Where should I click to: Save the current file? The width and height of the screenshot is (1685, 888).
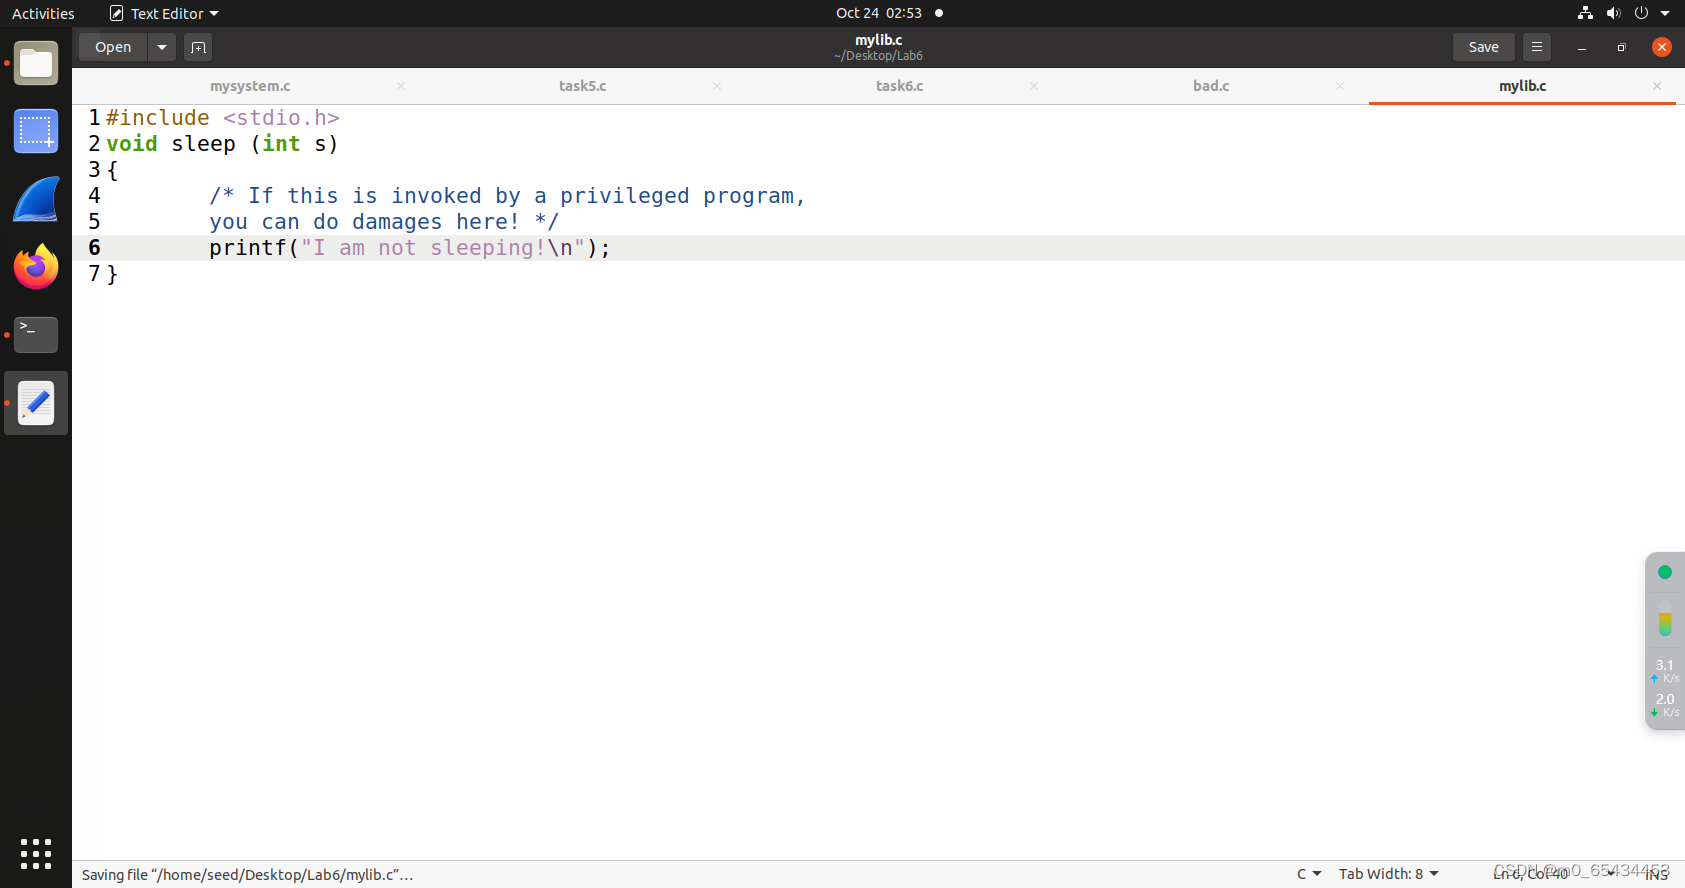click(x=1484, y=47)
